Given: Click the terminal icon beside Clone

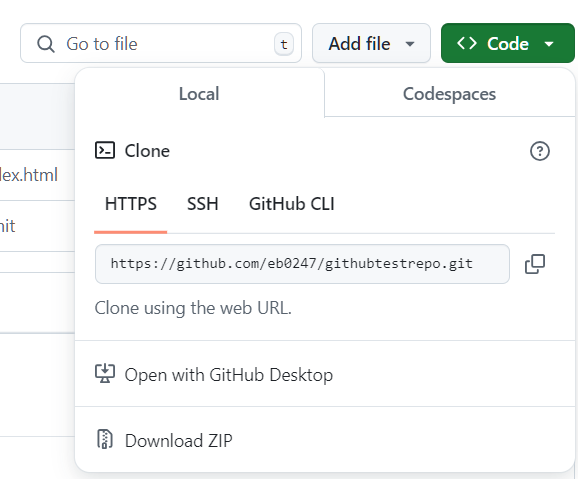Looking at the screenshot, I should click(x=105, y=150).
